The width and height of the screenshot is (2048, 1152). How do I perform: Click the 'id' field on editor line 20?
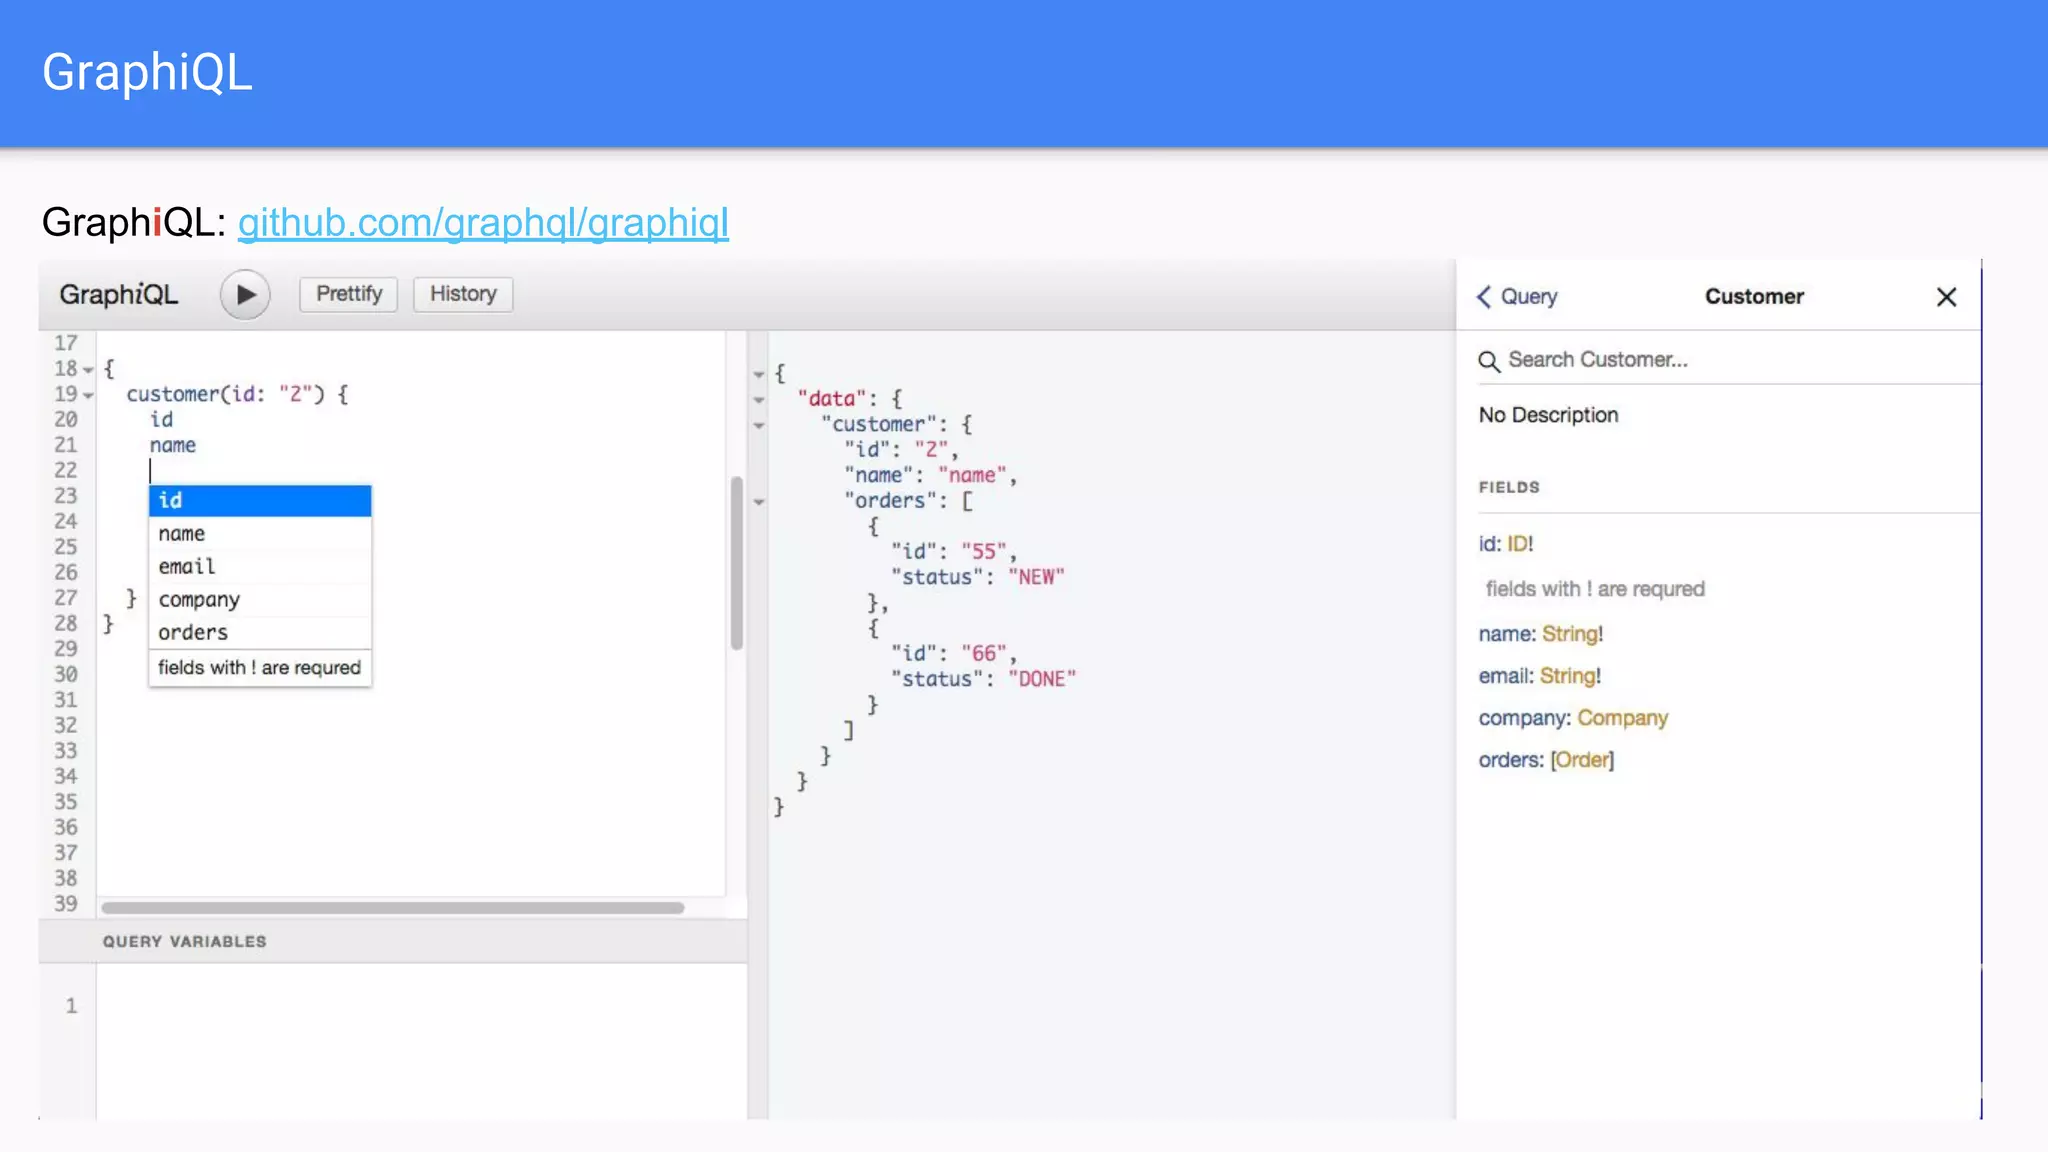[x=161, y=420]
